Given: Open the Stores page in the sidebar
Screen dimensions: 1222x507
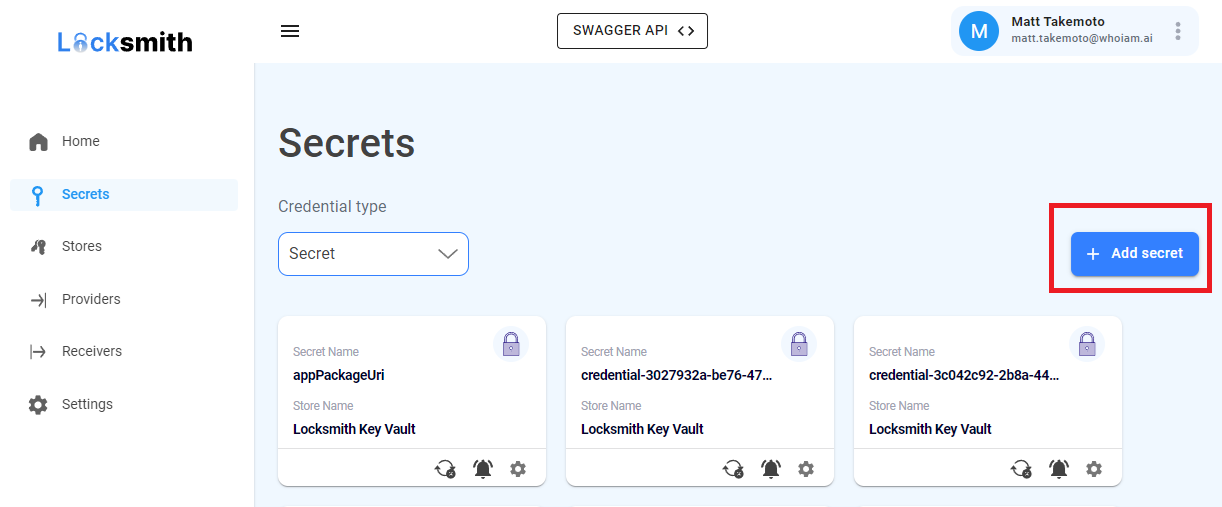Looking at the screenshot, I should click(x=81, y=247).
